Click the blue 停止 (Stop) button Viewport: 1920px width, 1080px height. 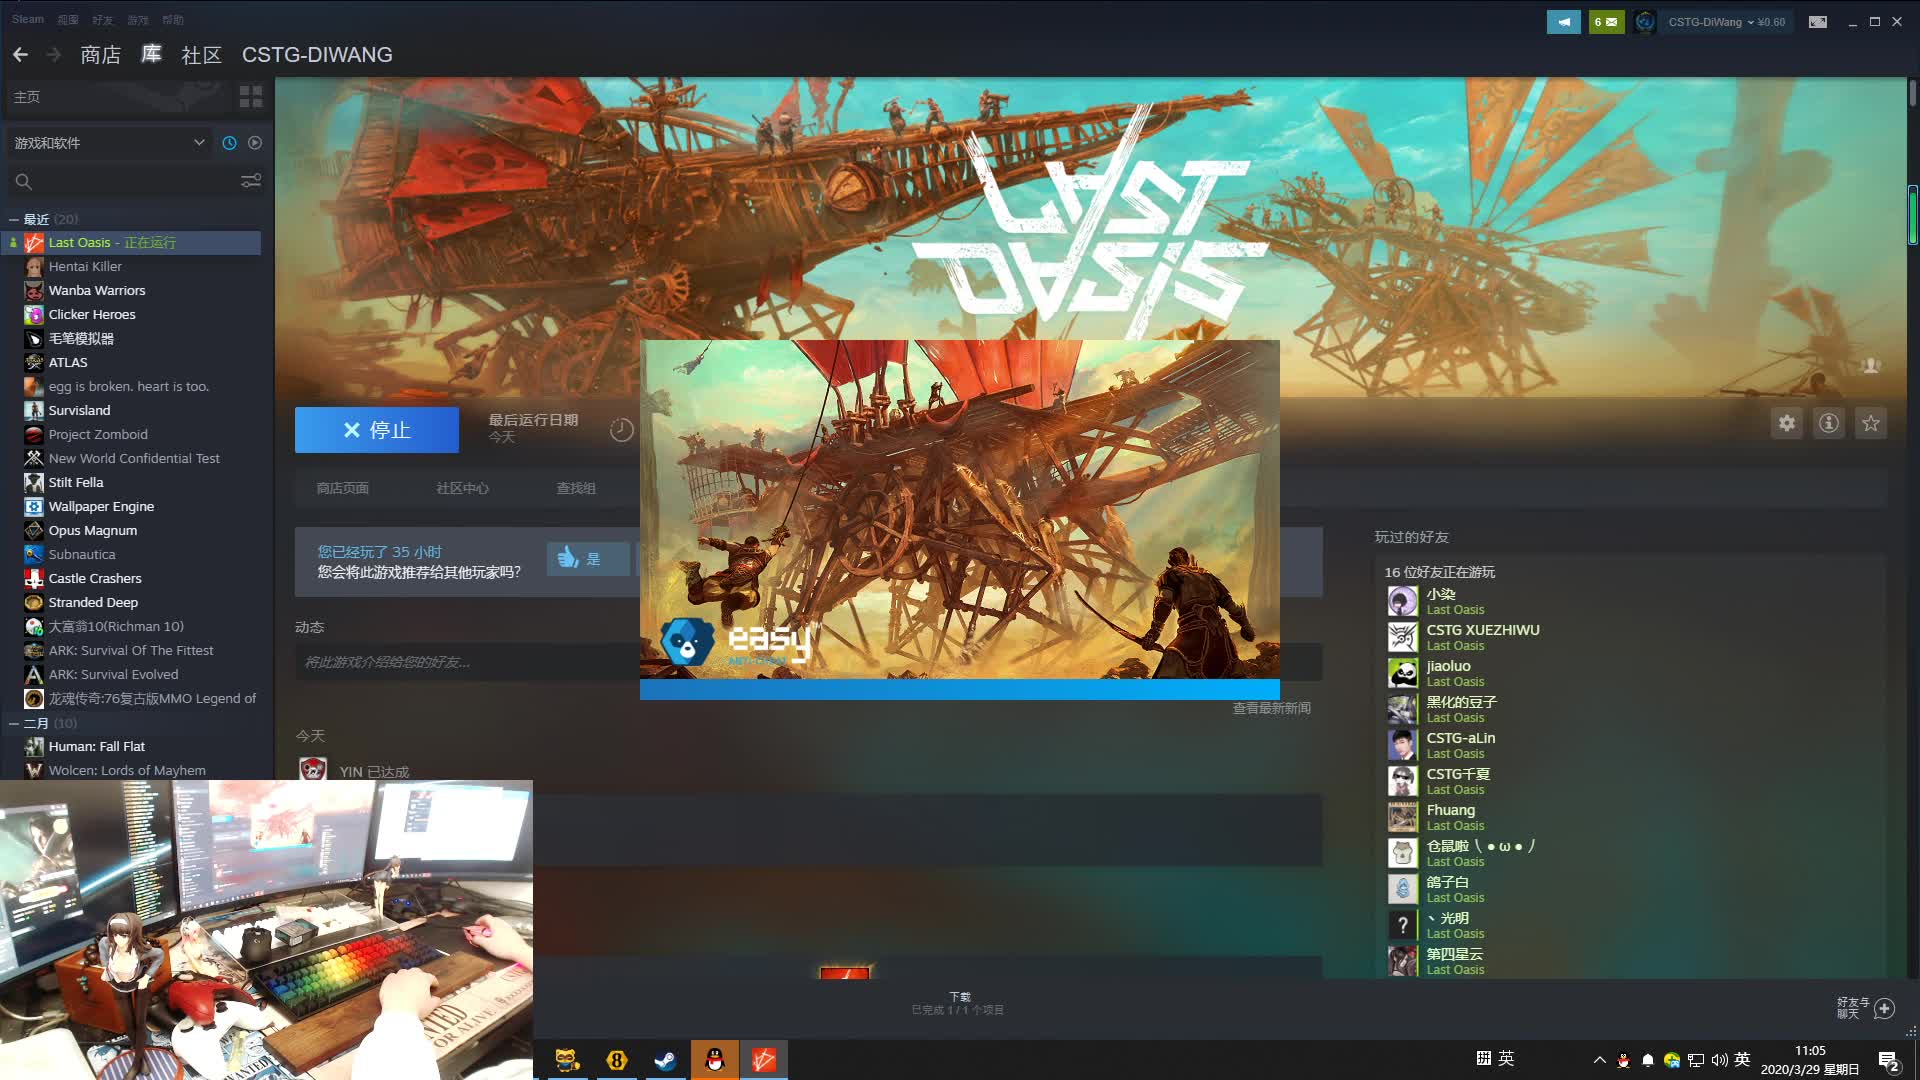376,429
